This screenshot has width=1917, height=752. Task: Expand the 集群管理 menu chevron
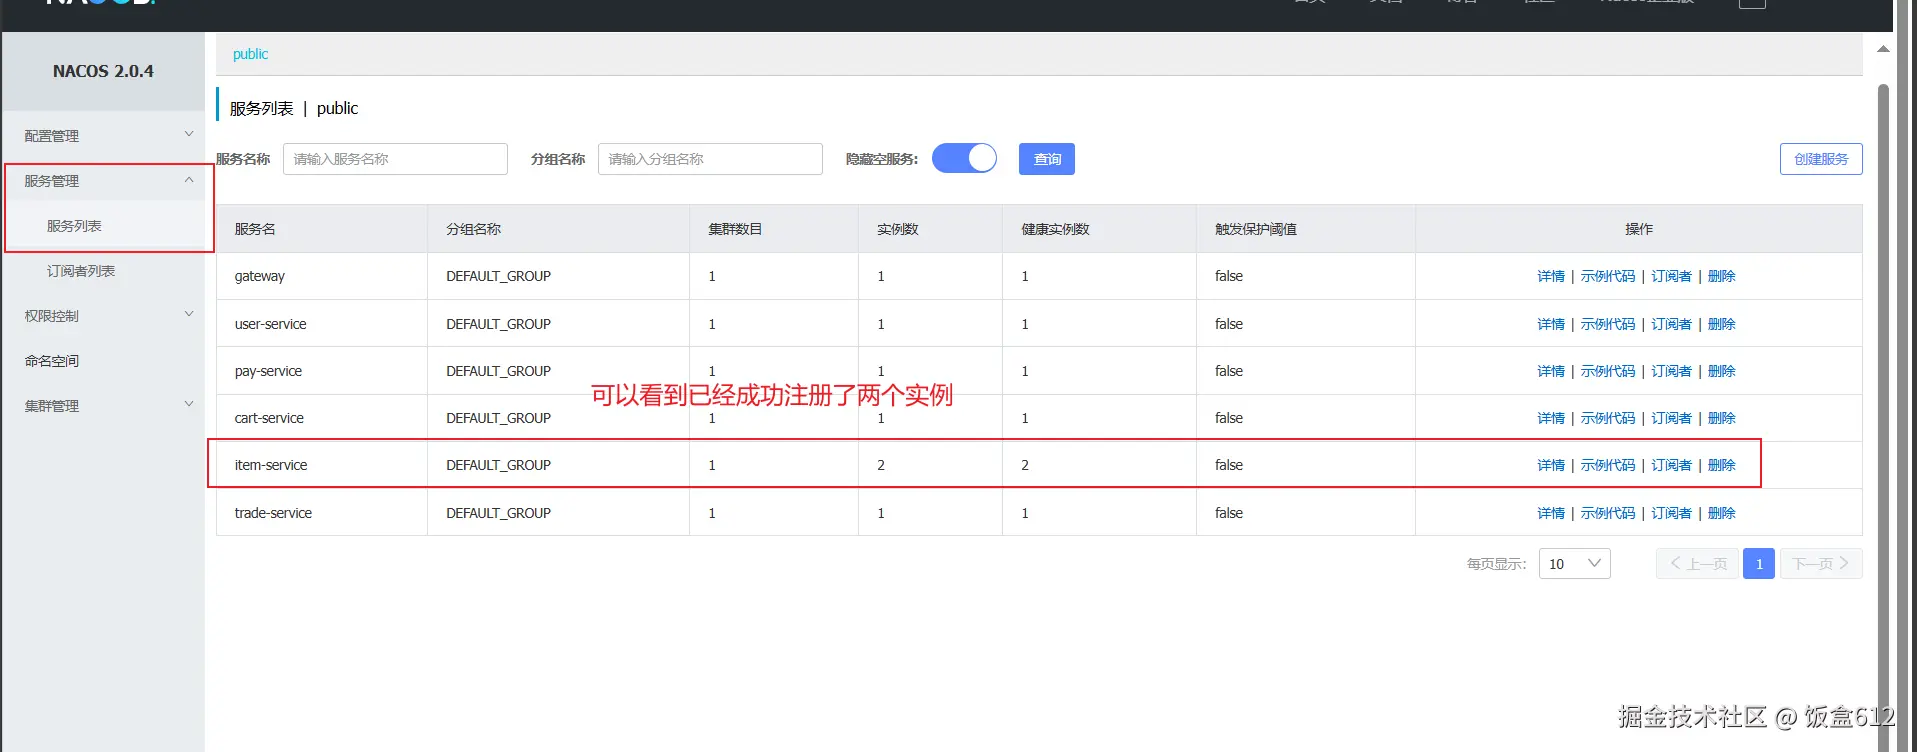189,404
